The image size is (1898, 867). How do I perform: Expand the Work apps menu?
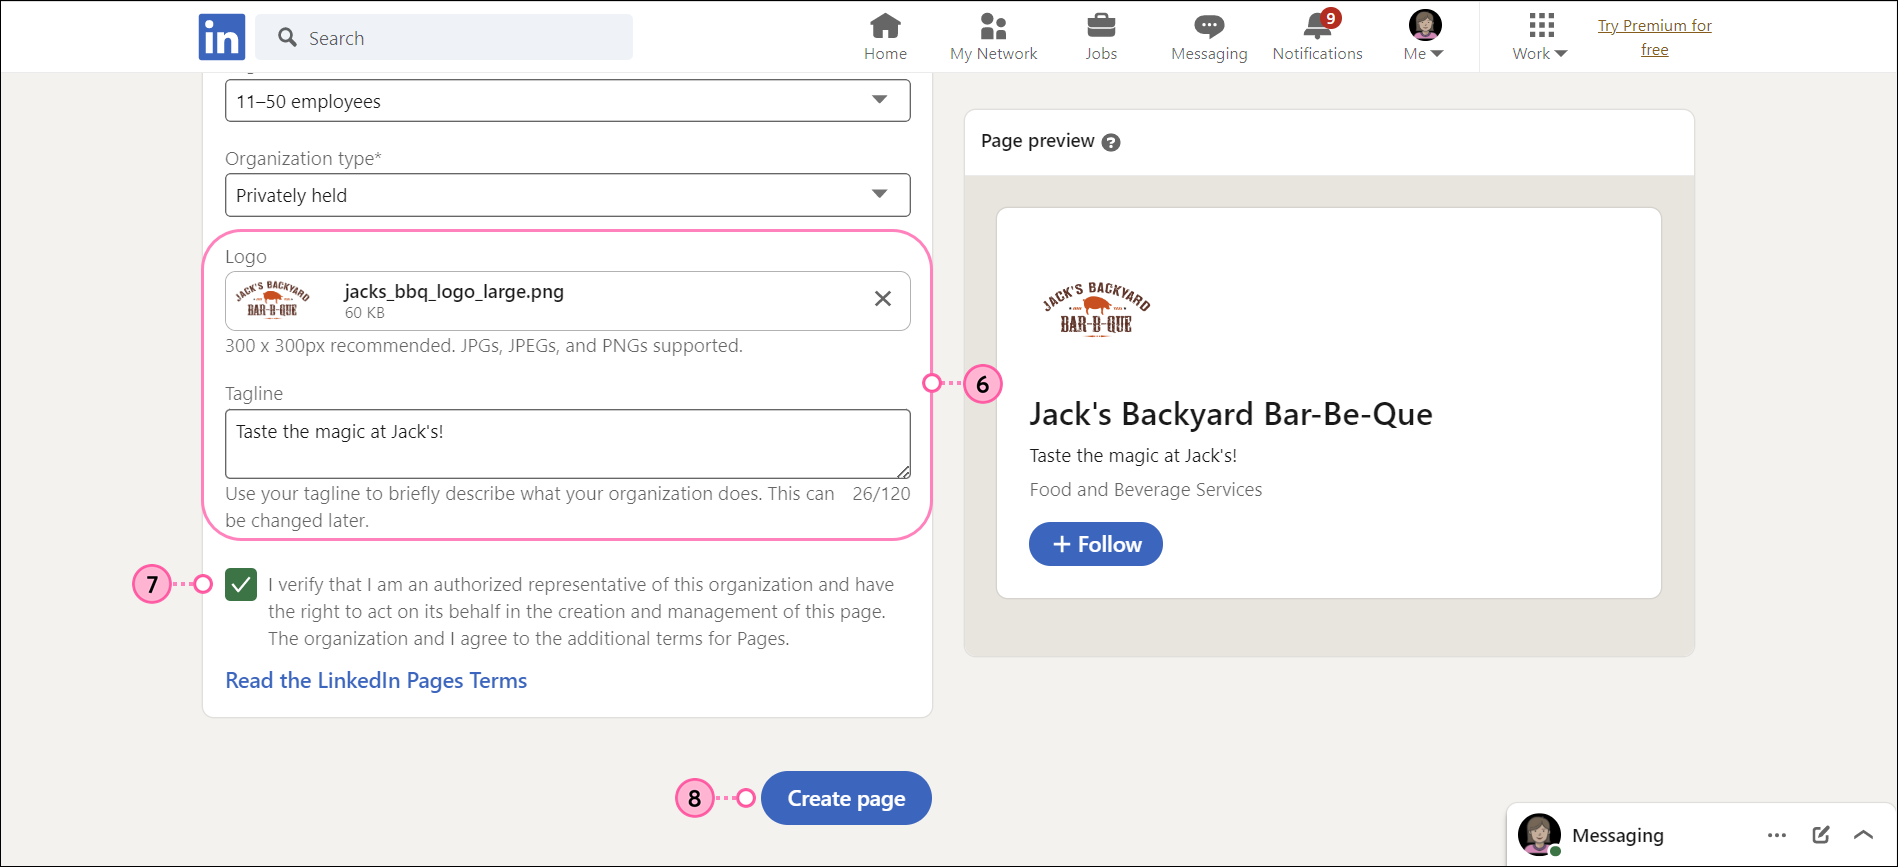click(1540, 37)
